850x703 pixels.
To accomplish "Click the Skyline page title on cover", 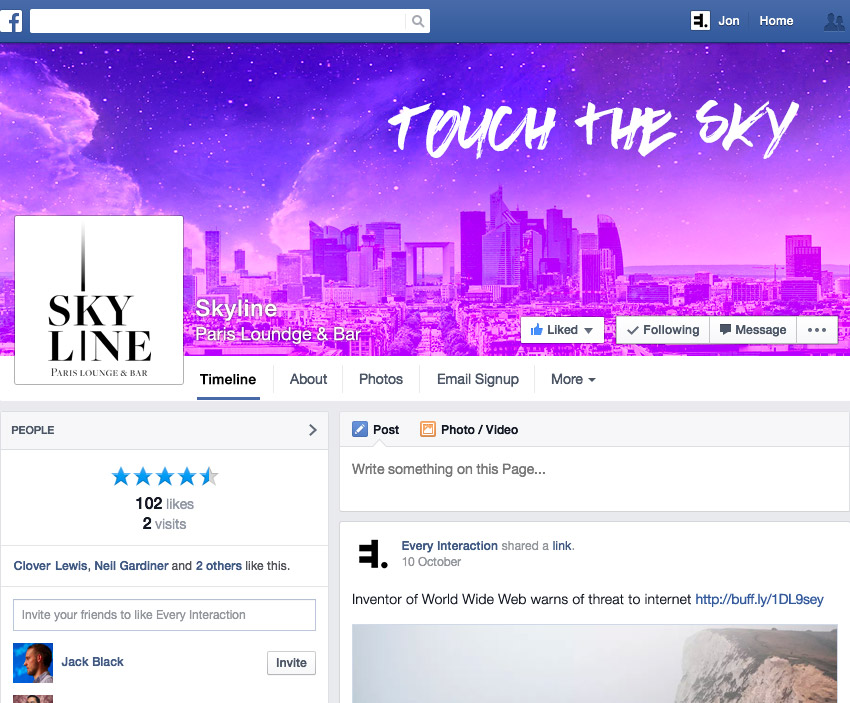I will coord(236,308).
